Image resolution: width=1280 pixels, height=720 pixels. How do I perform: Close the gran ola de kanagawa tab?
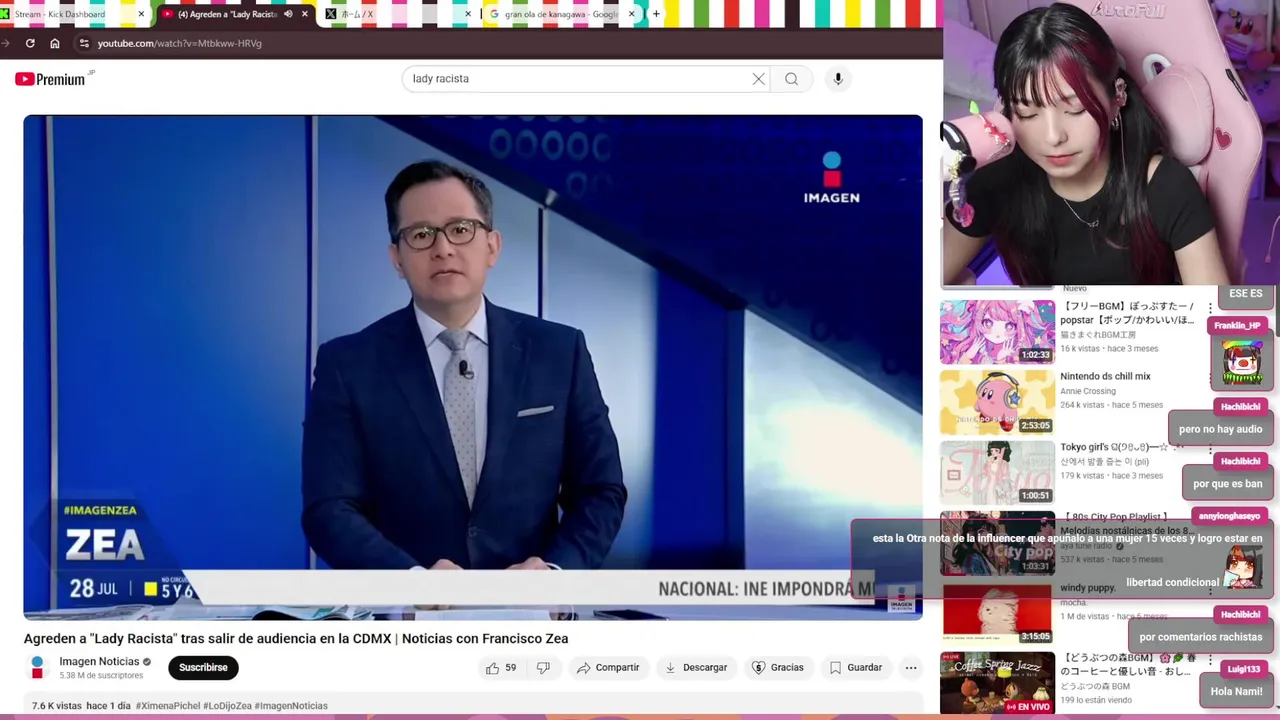(x=631, y=14)
